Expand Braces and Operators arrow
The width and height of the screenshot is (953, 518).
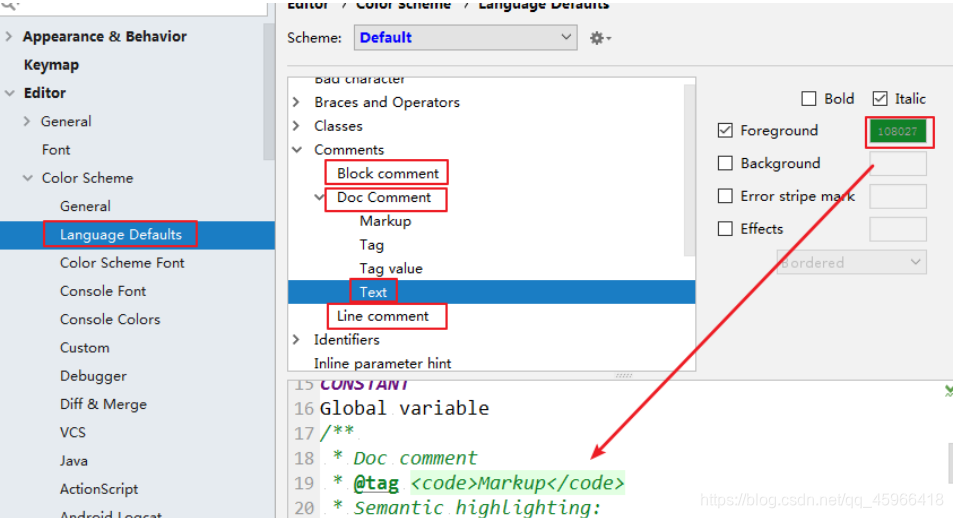coord(296,102)
